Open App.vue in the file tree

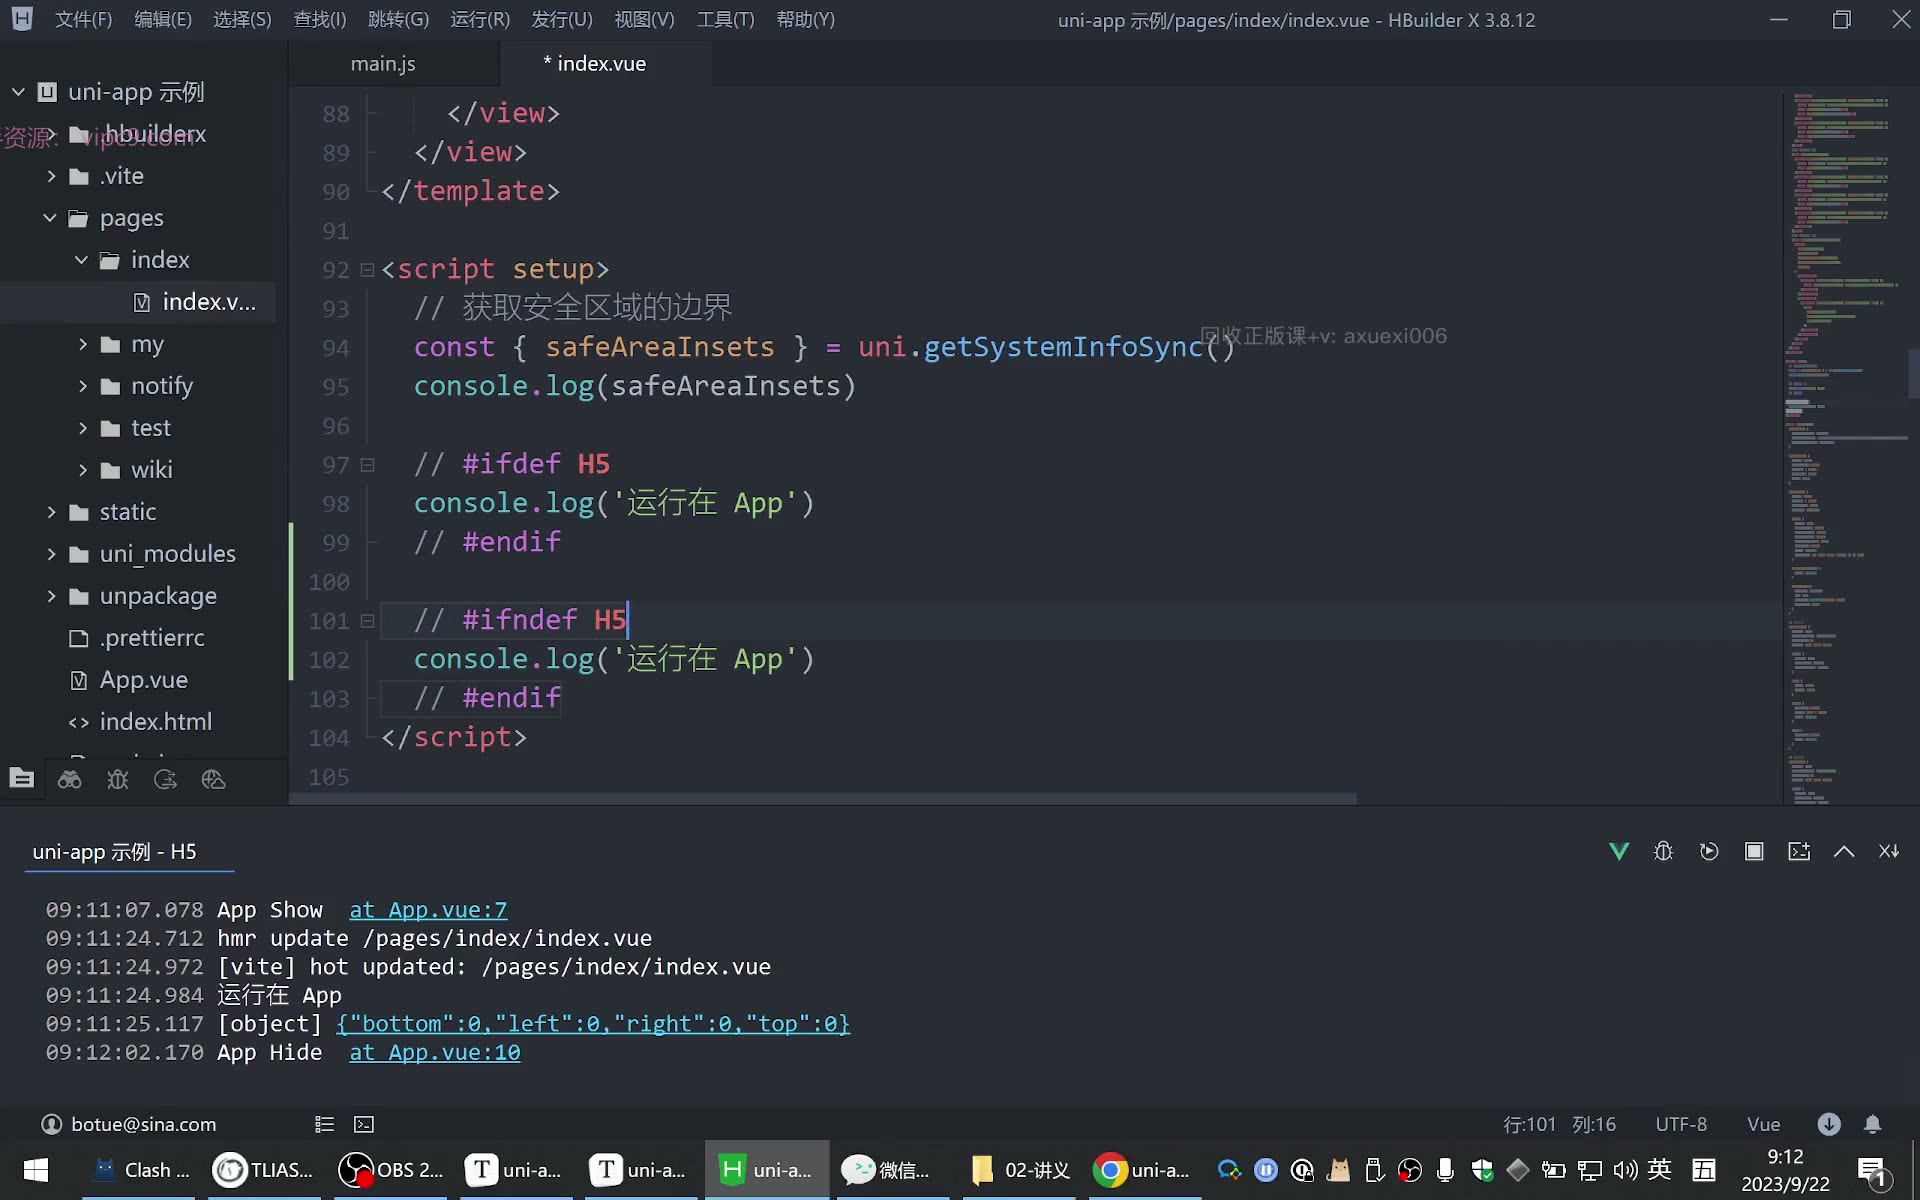[x=143, y=680]
